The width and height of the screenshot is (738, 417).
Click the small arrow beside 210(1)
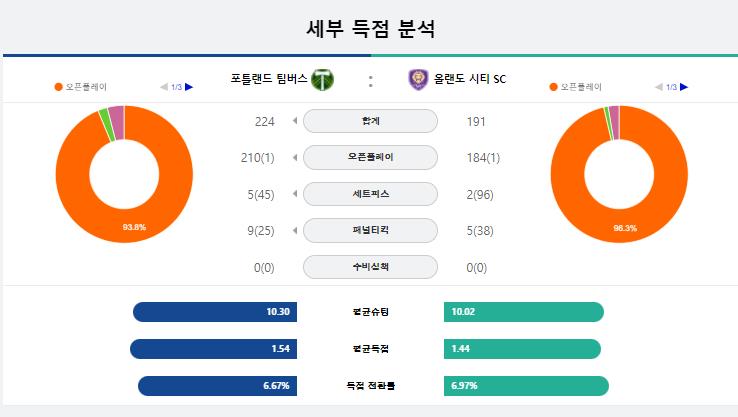pos(295,157)
